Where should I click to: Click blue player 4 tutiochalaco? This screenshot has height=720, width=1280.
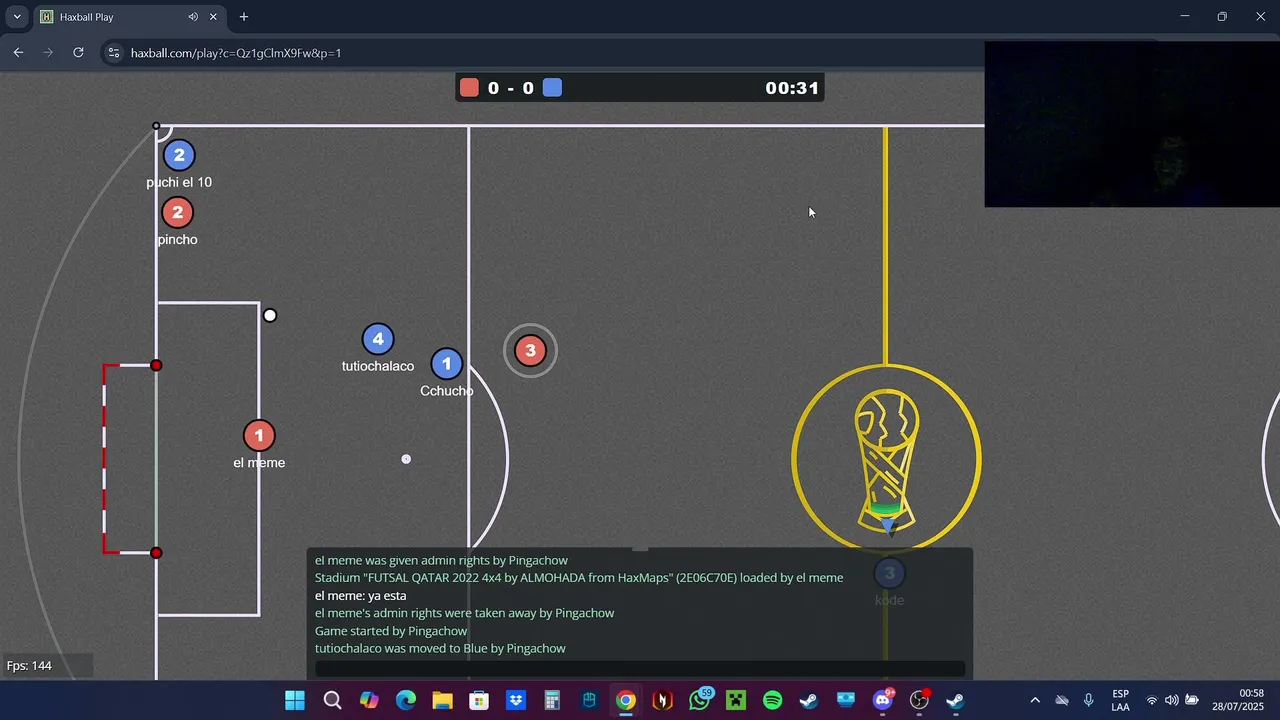coord(378,339)
